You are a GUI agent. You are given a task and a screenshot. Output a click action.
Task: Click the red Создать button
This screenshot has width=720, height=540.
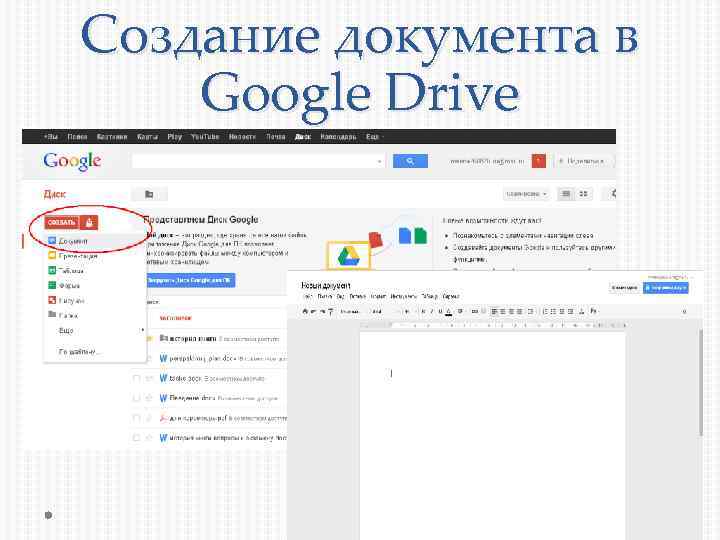(62, 223)
